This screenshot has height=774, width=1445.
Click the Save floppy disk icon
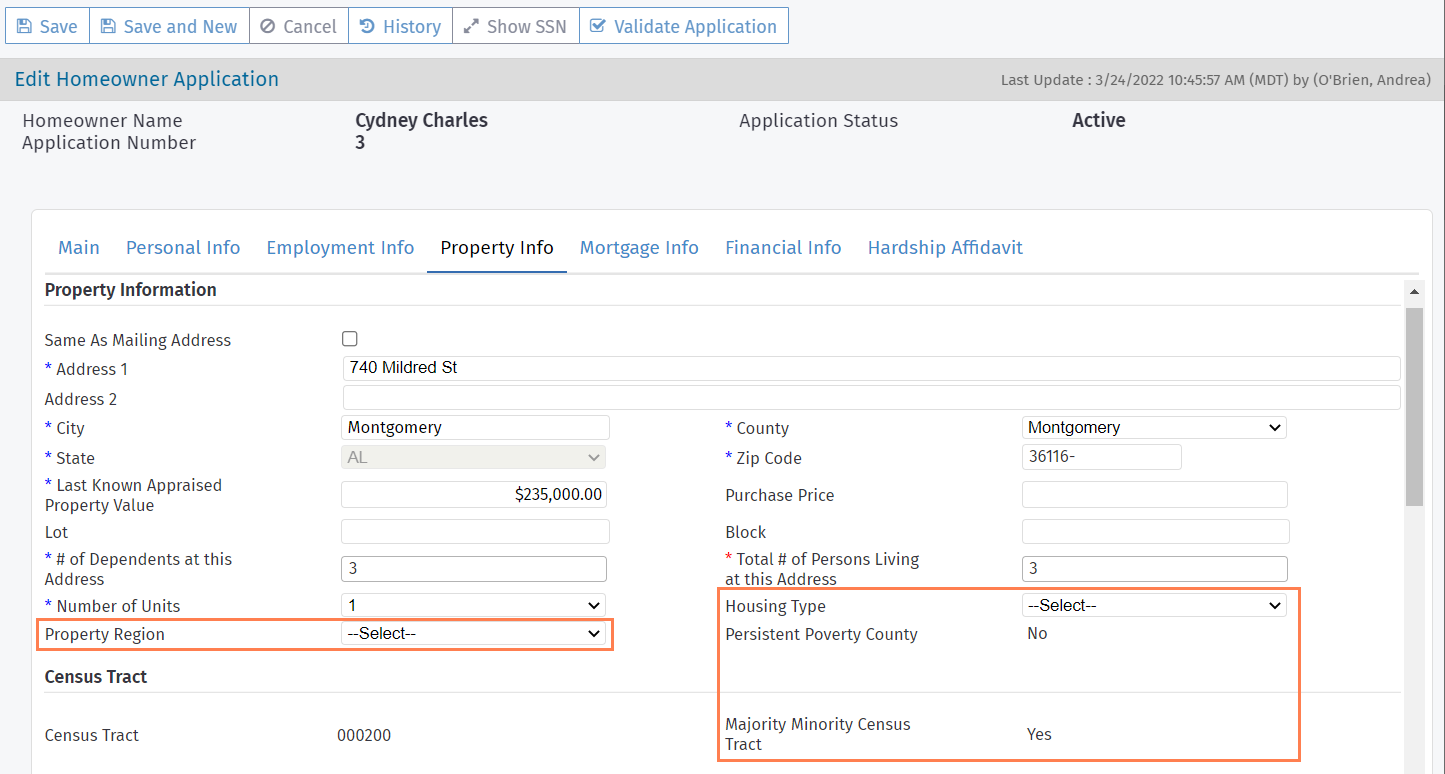tap(24, 27)
